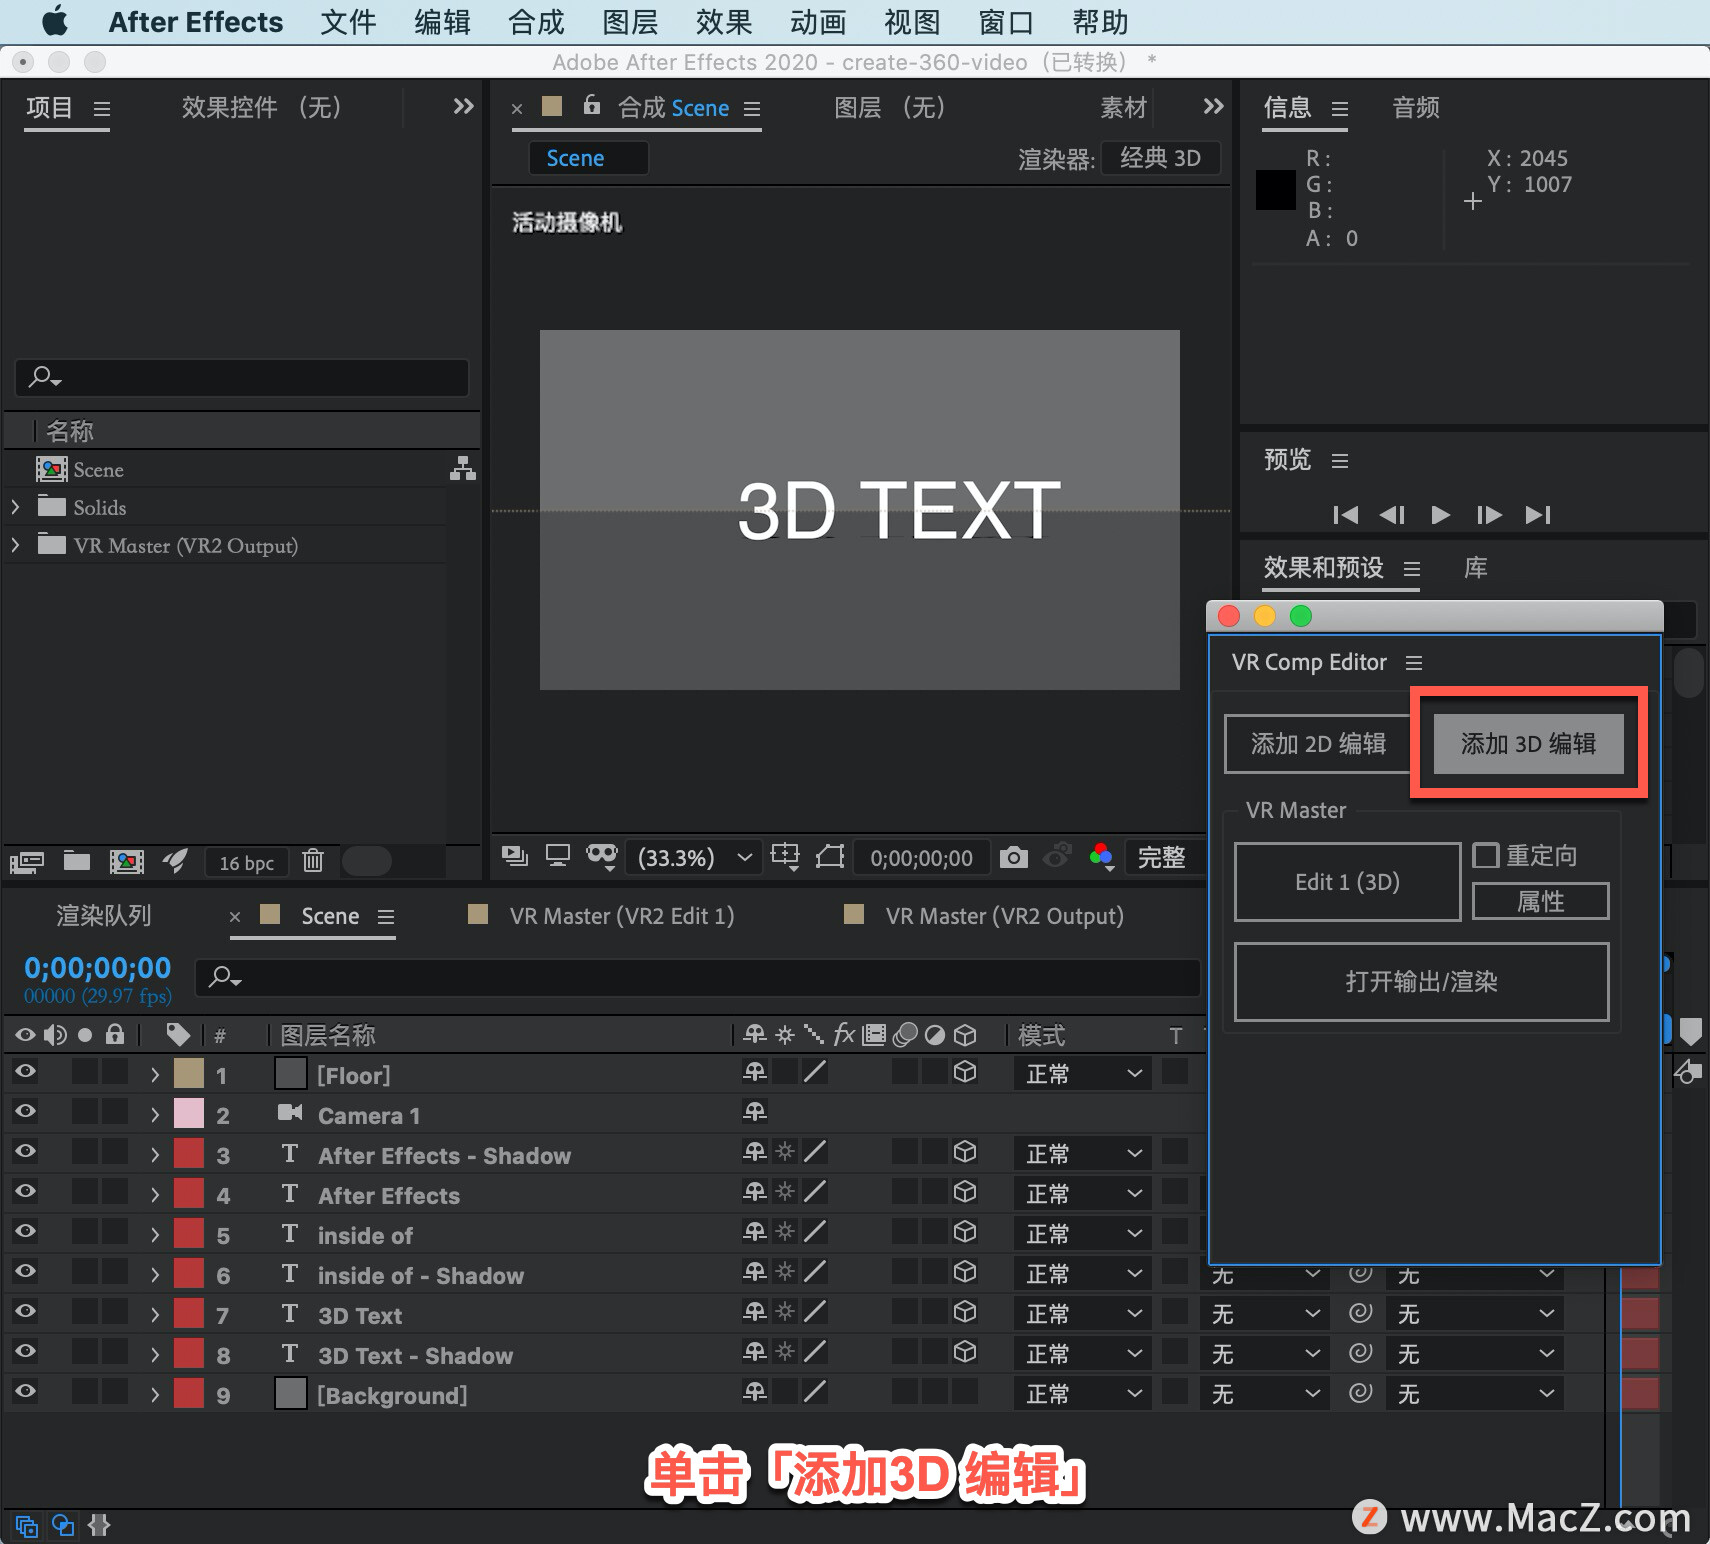
Task: Open the 效果 menu
Action: (x=724, y=22)
